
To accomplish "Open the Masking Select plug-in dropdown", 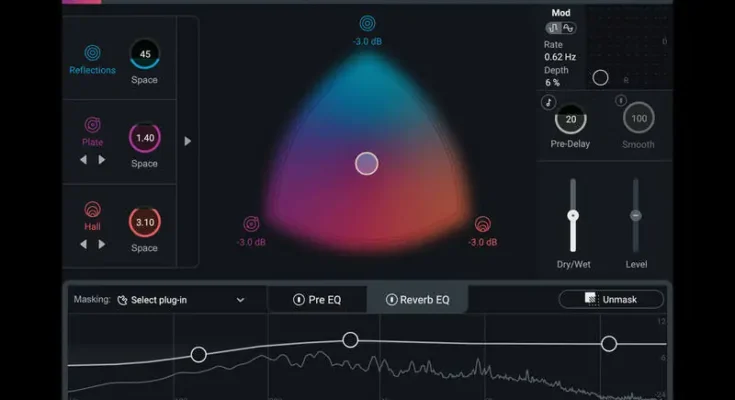I will point(180,299).
